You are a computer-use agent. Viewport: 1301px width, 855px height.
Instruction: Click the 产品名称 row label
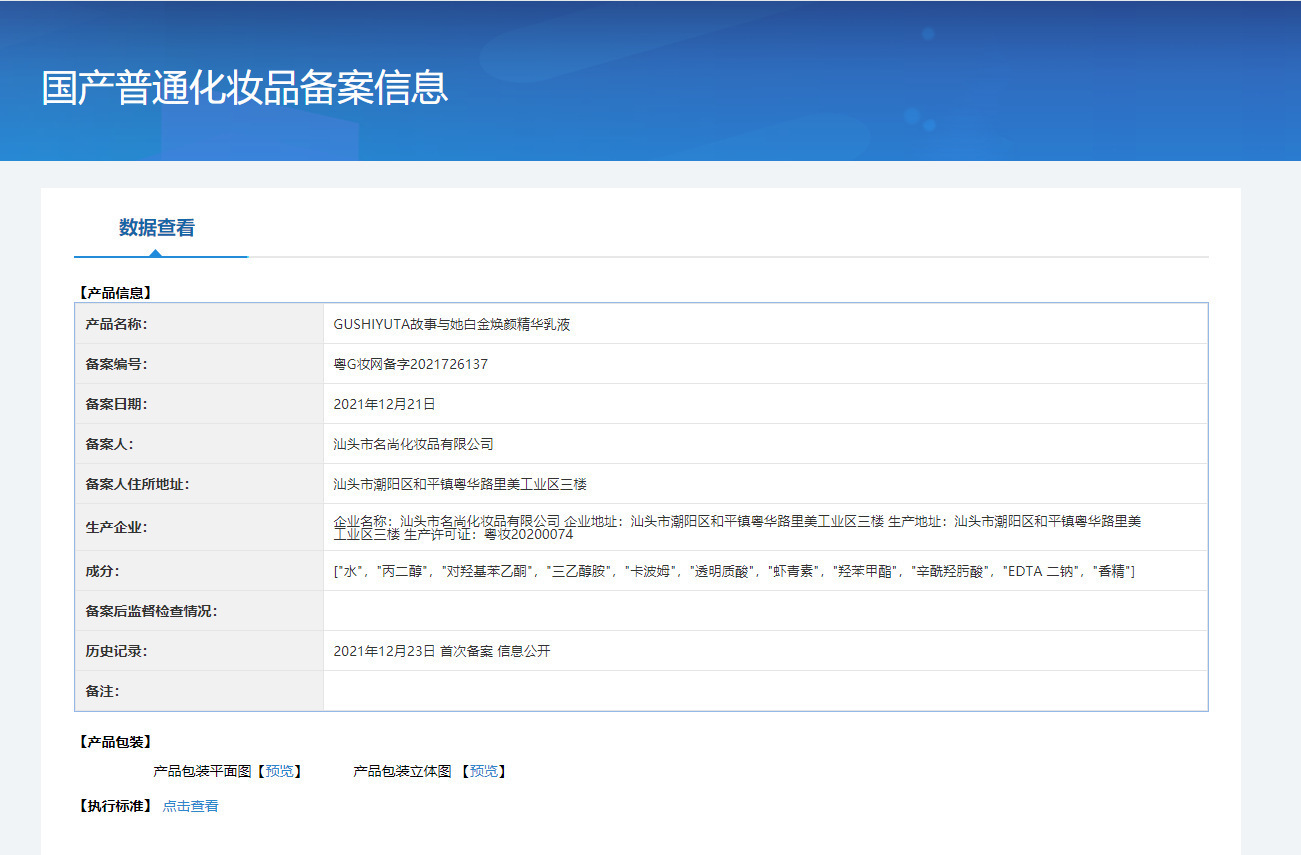(x=116, y=324)
